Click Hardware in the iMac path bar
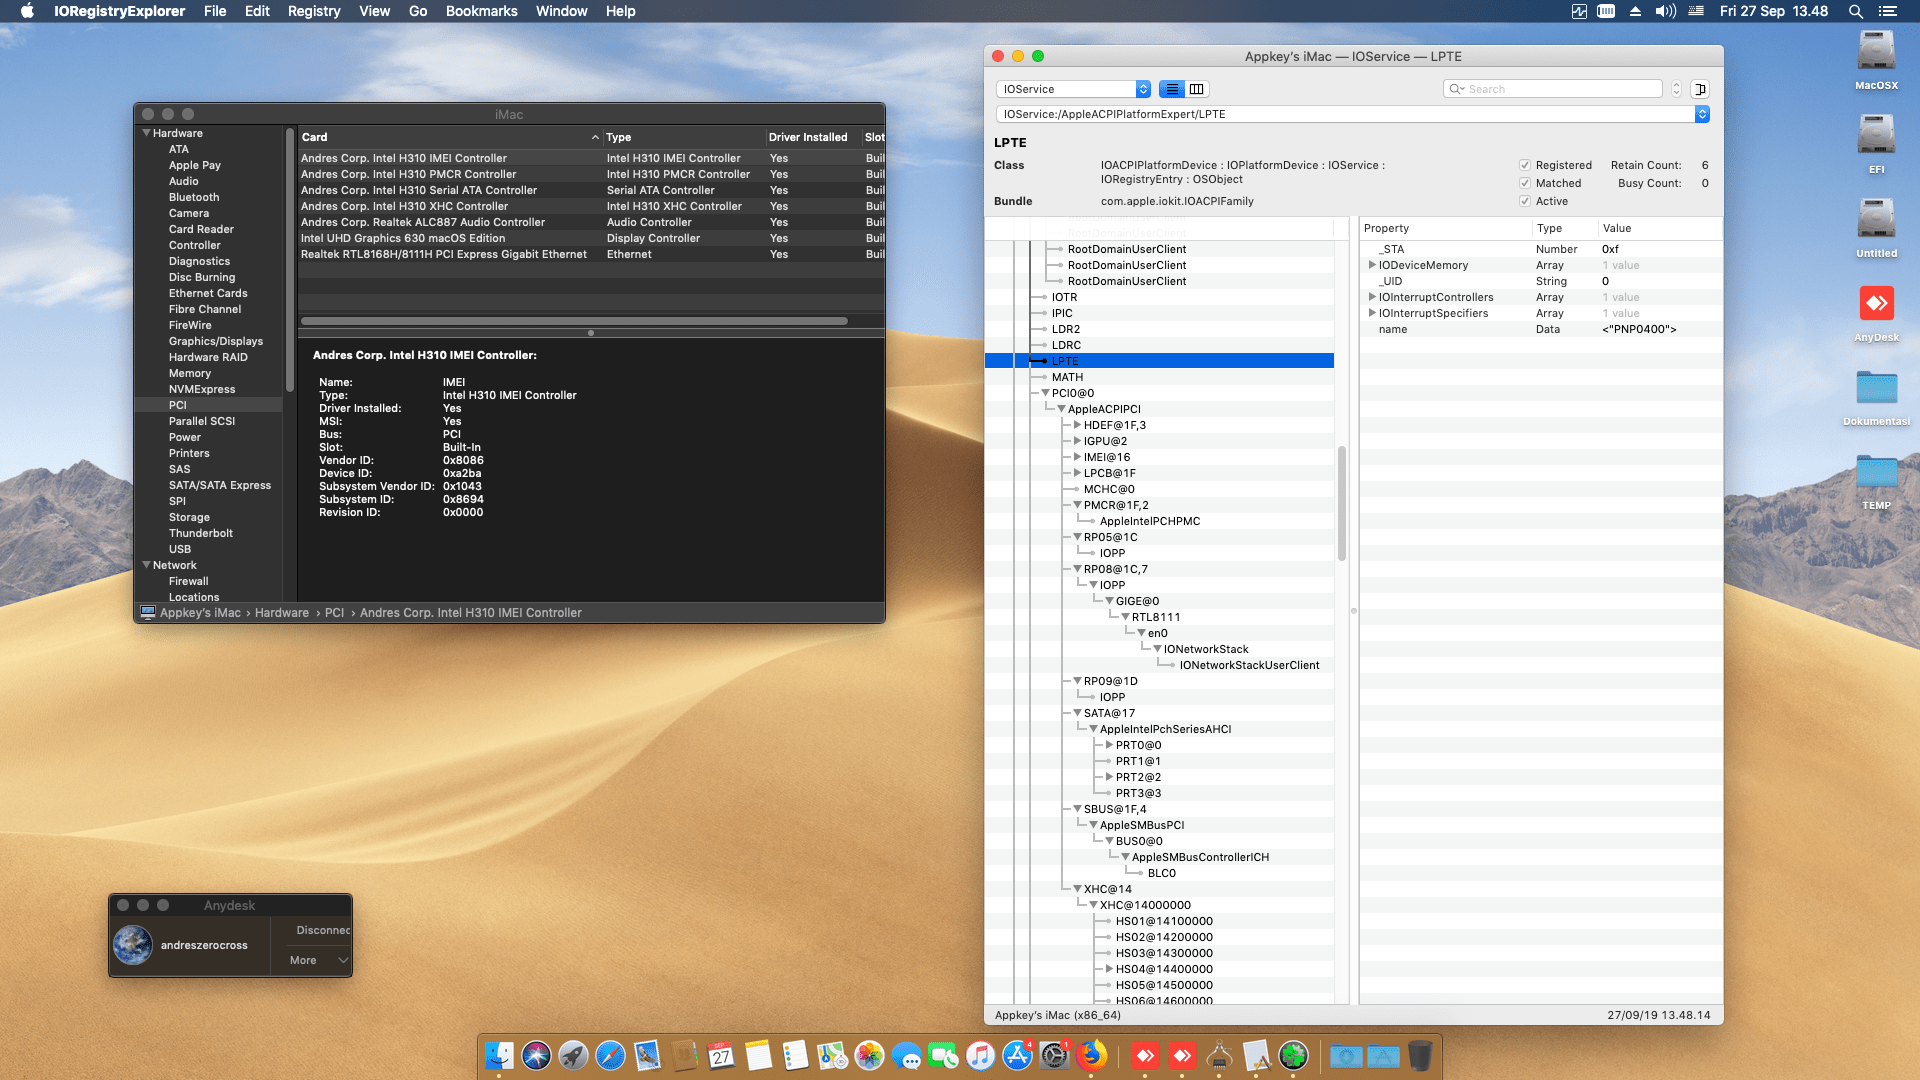This screenshot has width=1920, height=1080. 282,613
